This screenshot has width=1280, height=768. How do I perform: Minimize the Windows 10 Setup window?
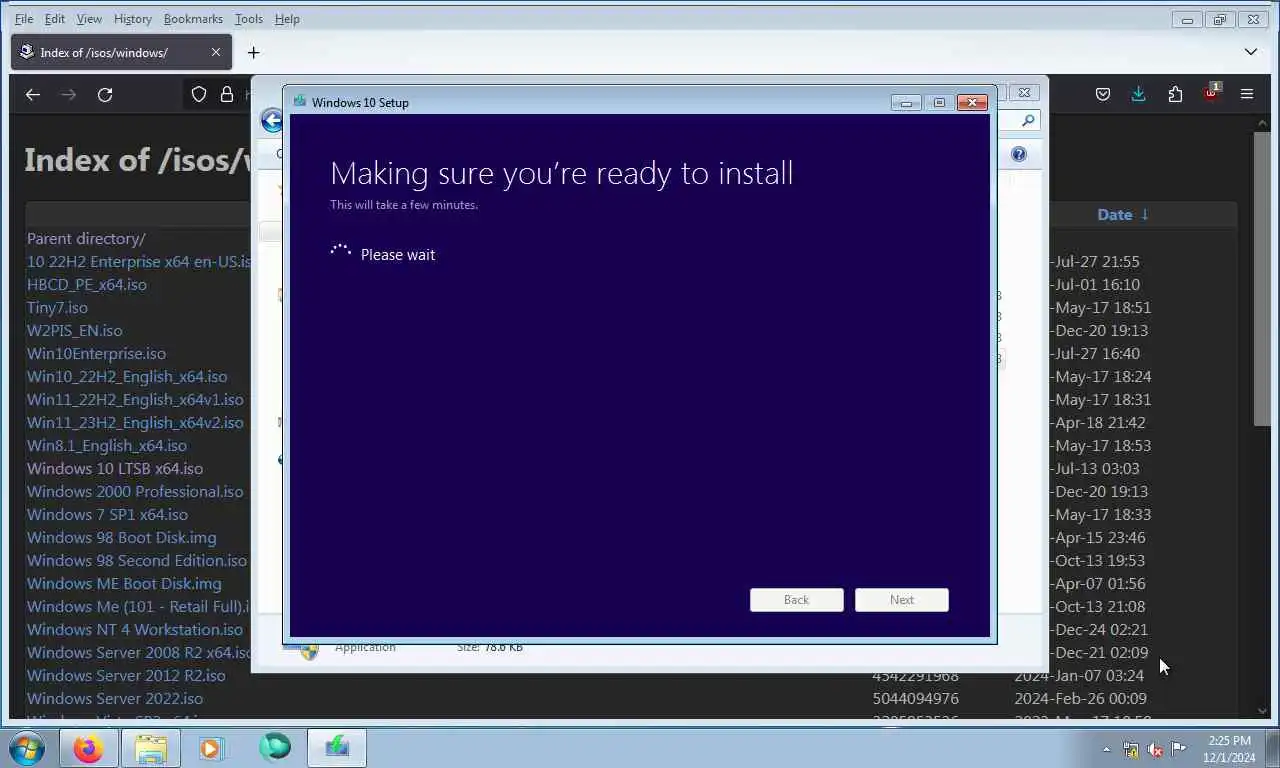(906, 102)
